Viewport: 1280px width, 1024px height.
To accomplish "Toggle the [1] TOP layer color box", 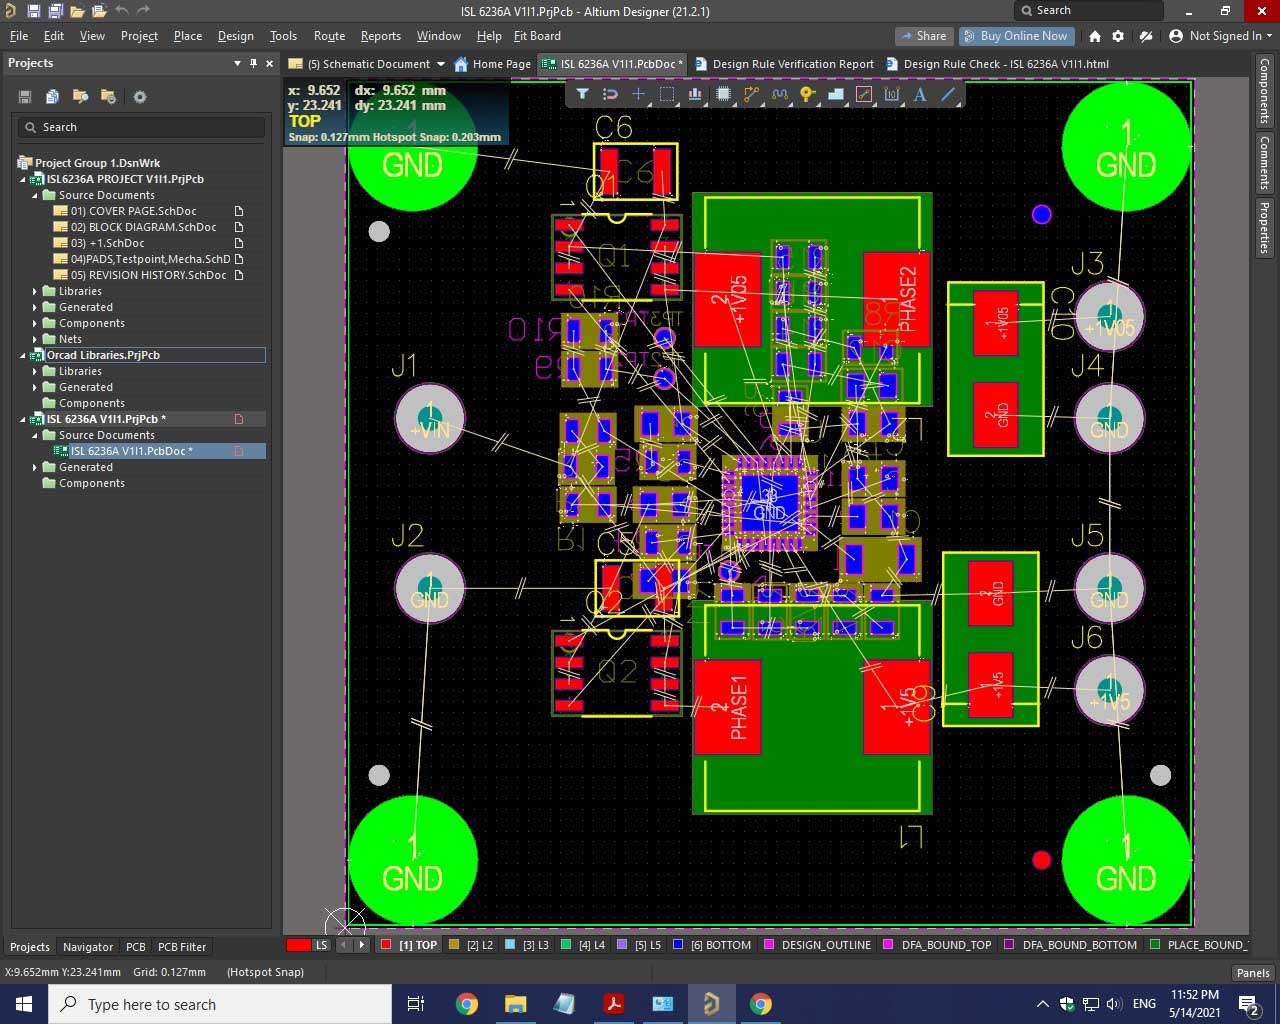I will (386, 945).
